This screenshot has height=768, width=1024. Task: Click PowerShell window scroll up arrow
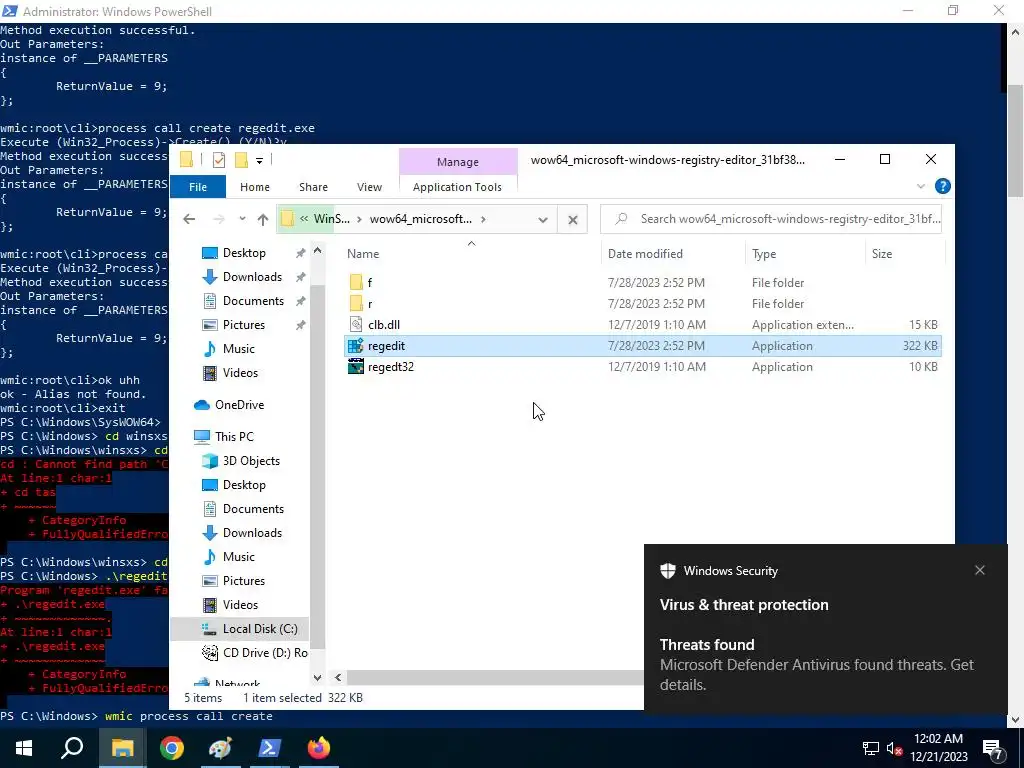point(1016,31)
